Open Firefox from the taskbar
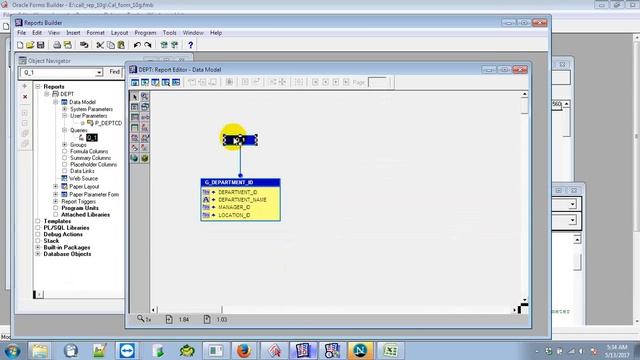Image resolution: width=640 pixels, height=360 pixels. point(244,351)
